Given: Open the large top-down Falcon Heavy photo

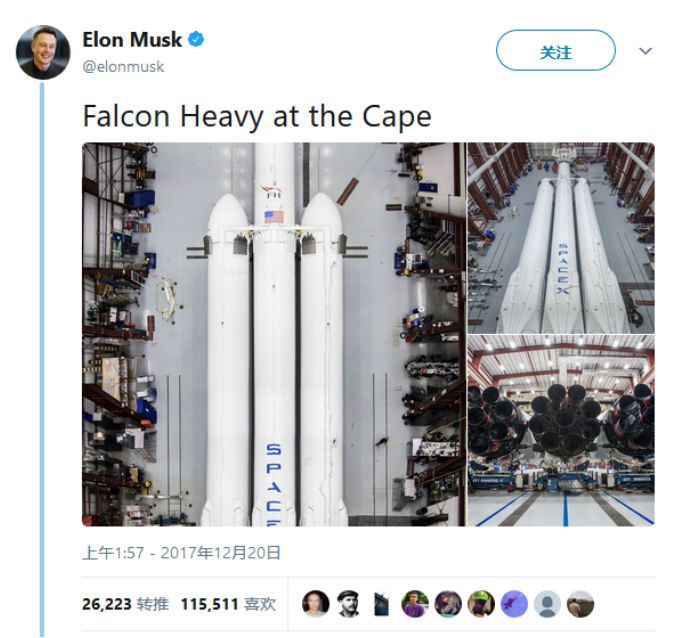Looking at the screenshot, I should coord(273,334).
